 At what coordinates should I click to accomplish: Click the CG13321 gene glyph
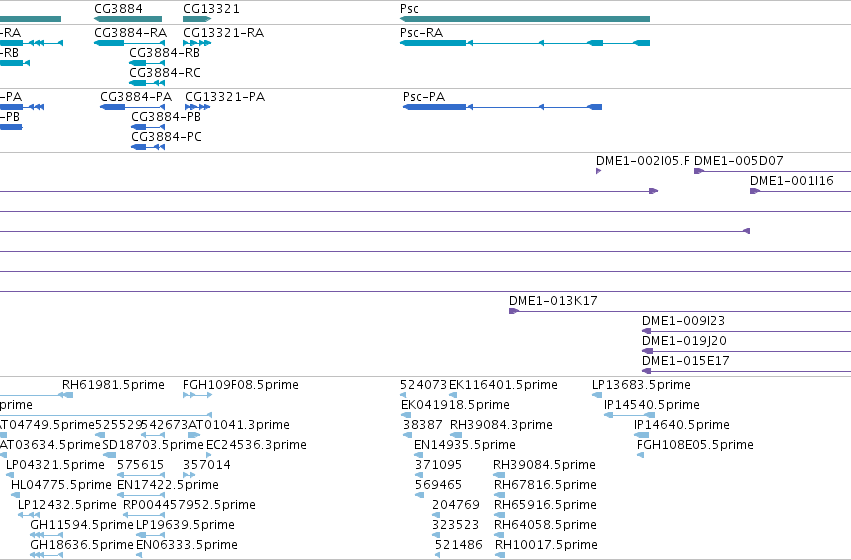point(197,19)
